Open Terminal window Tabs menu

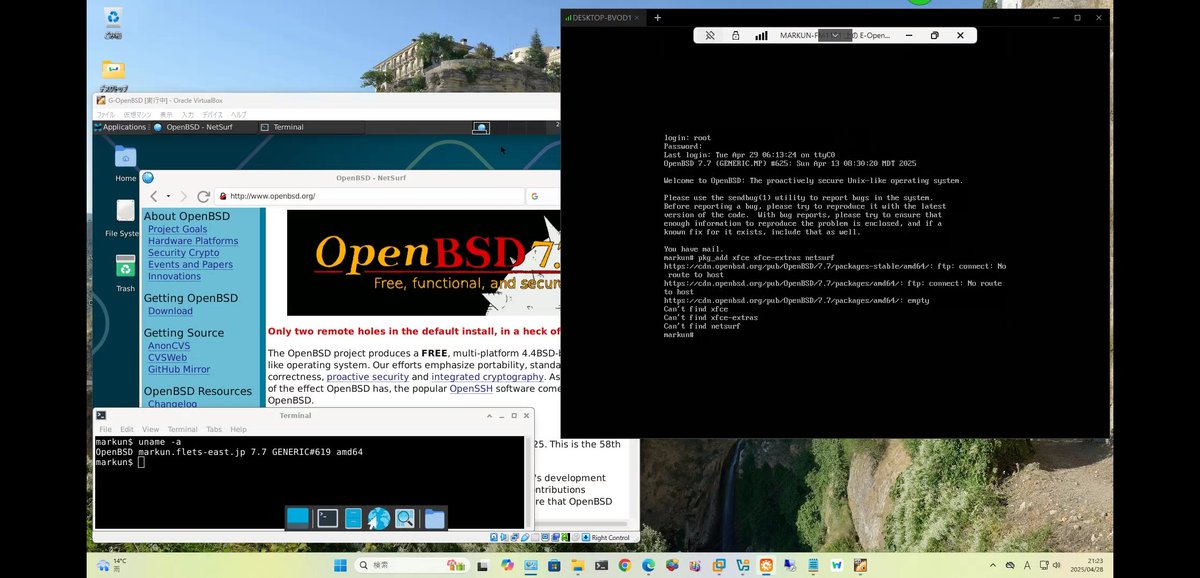pos(214,429)
